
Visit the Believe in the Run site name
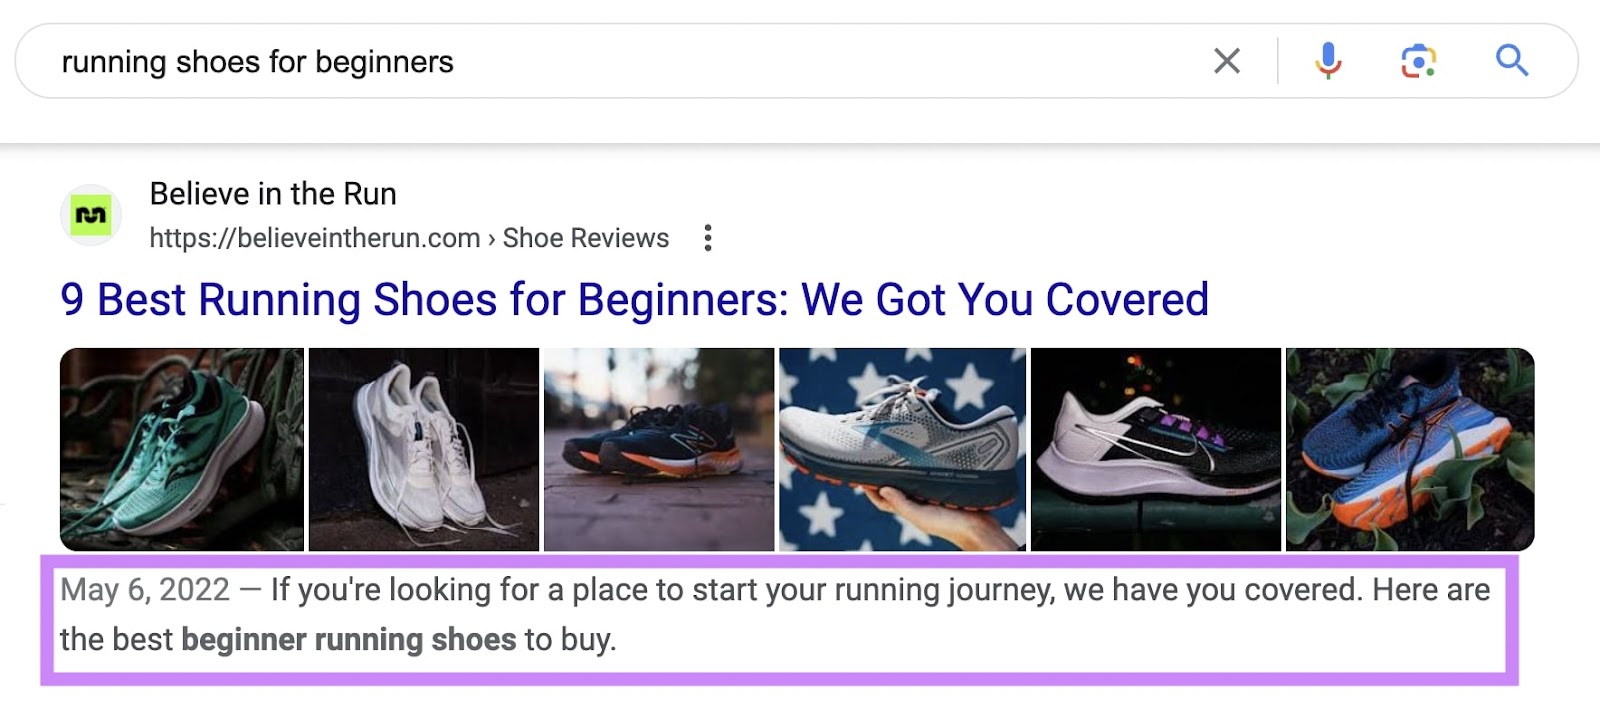click(x=272, y=193)
